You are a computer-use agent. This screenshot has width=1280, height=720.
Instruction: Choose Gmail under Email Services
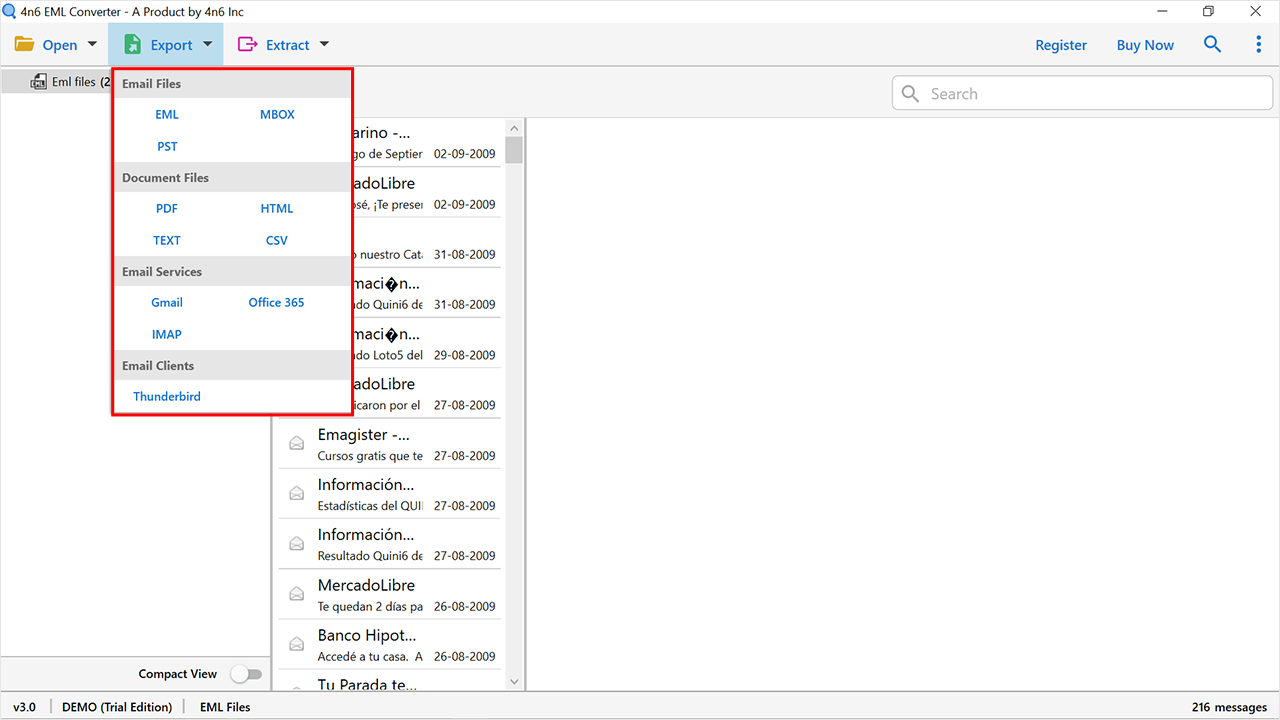point(166,302)
